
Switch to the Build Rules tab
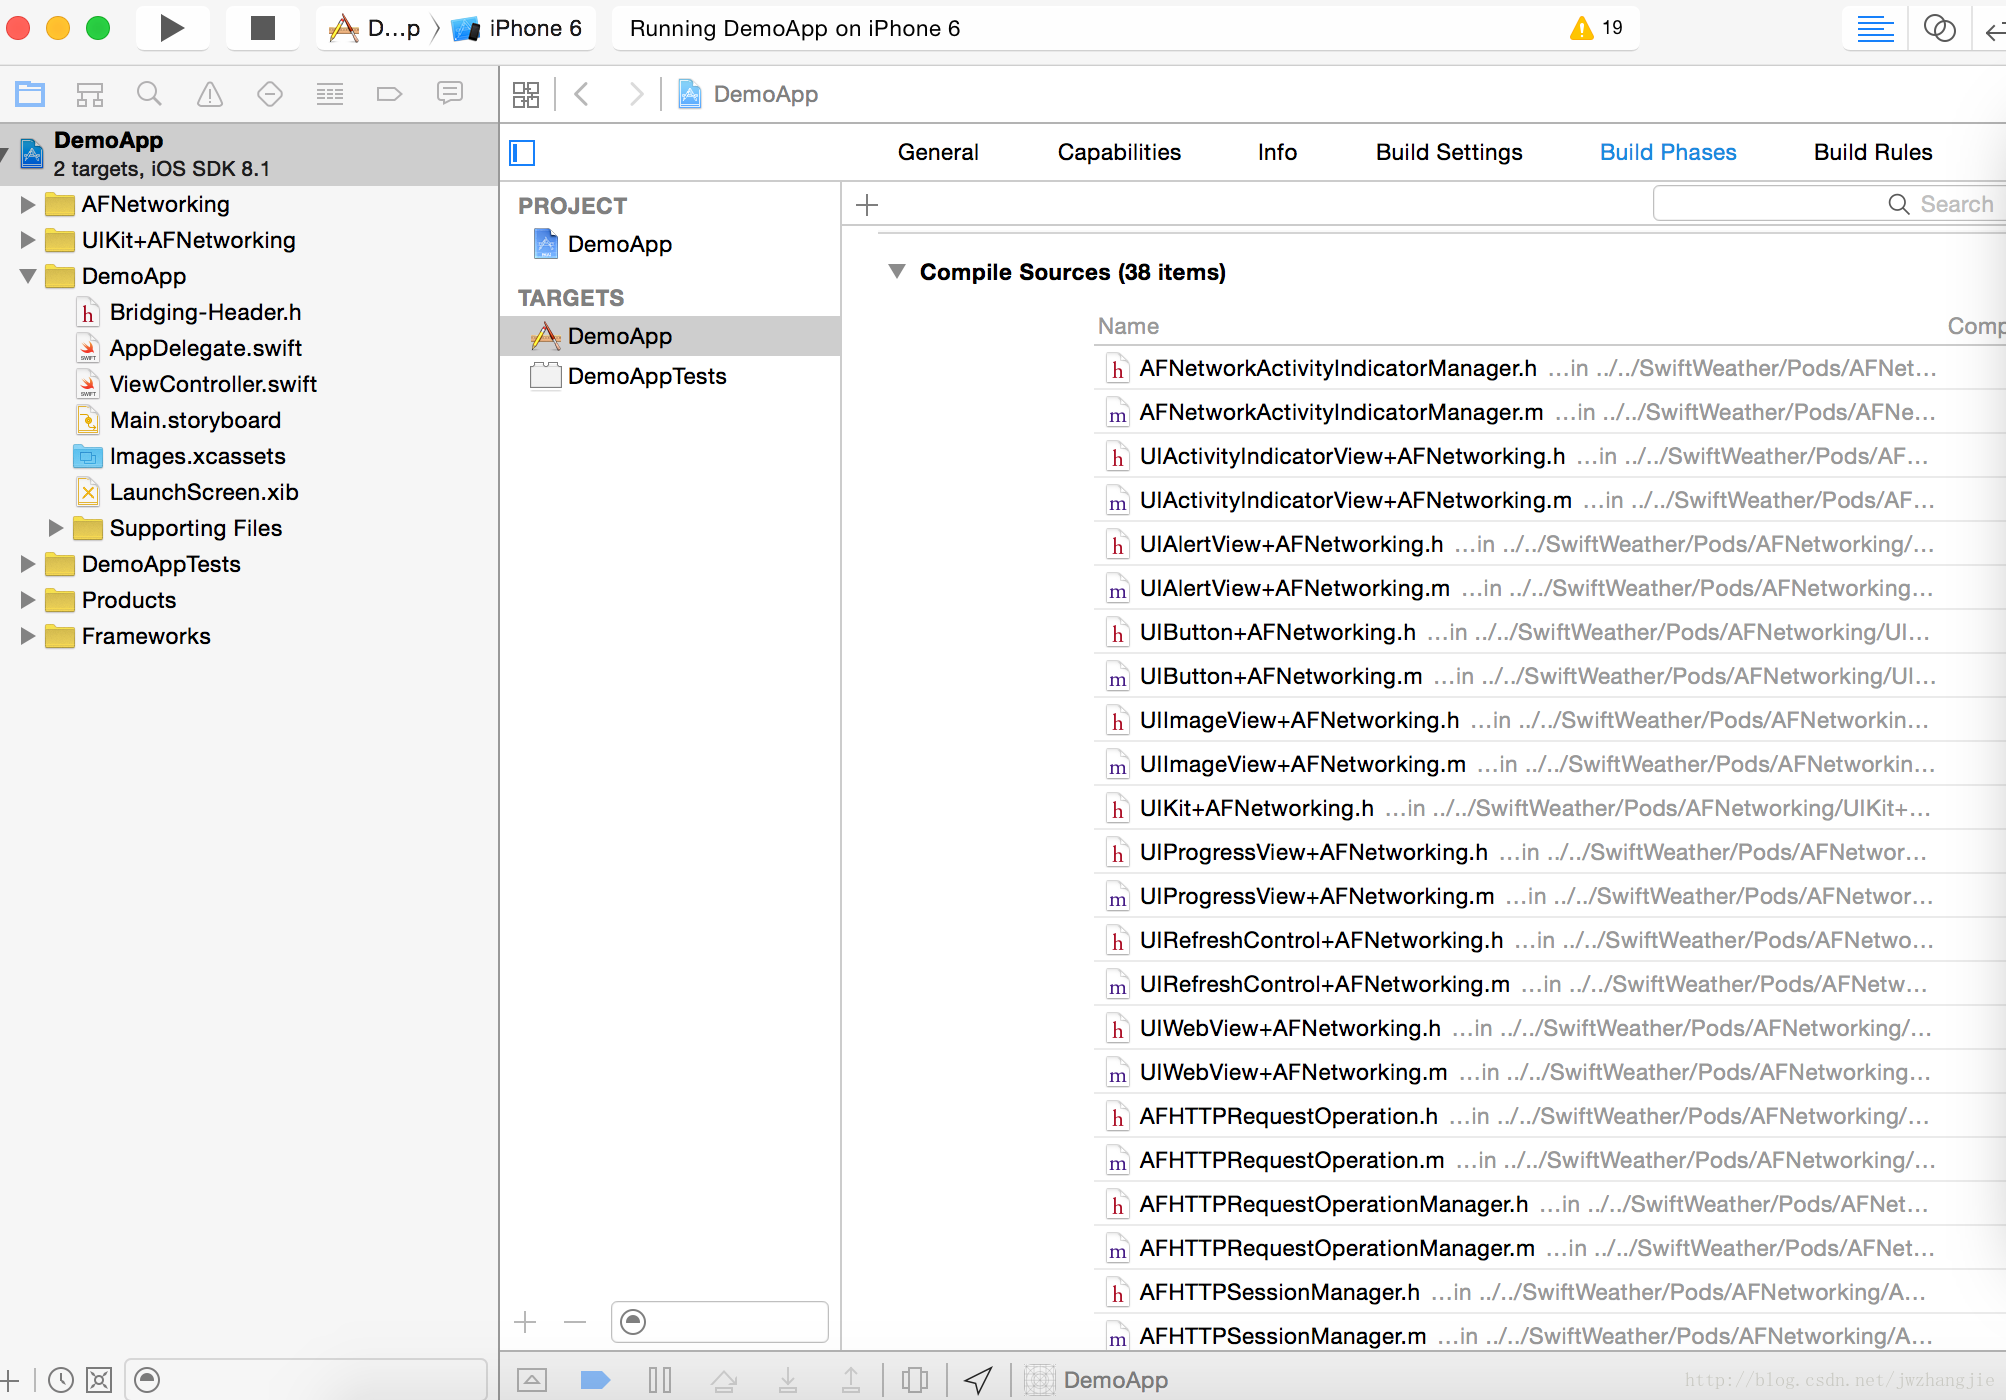(1873, 152)
